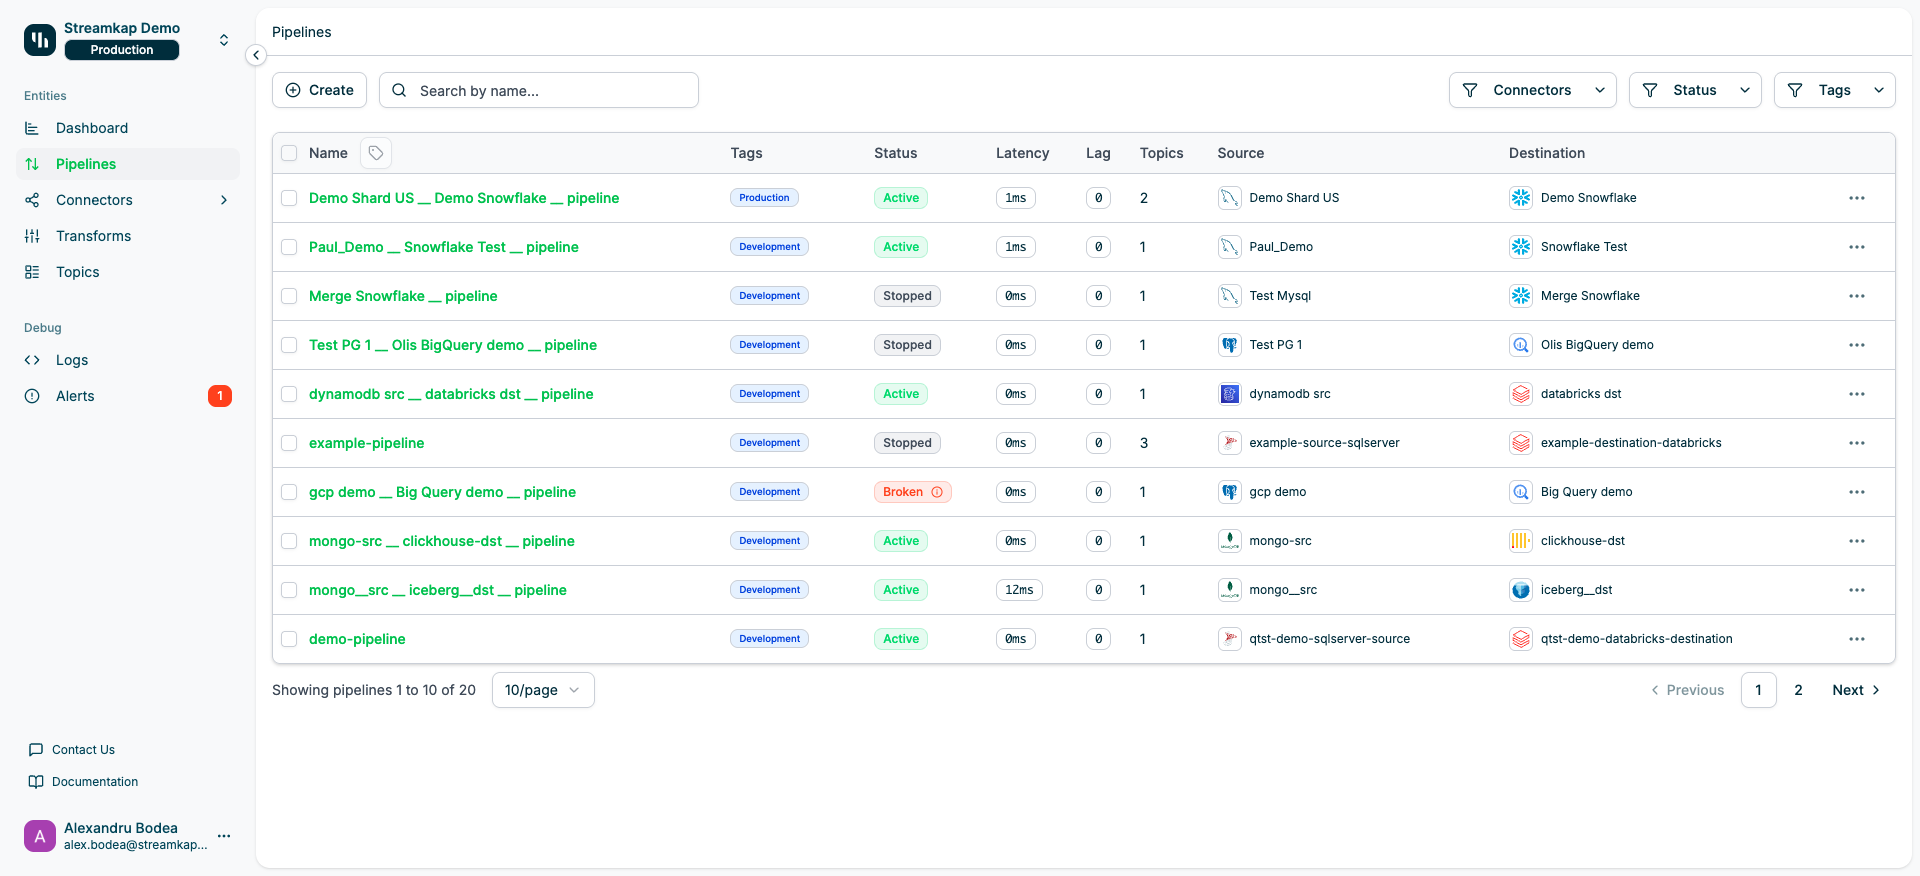Click the "12ms" latency value

point(1019,590)
